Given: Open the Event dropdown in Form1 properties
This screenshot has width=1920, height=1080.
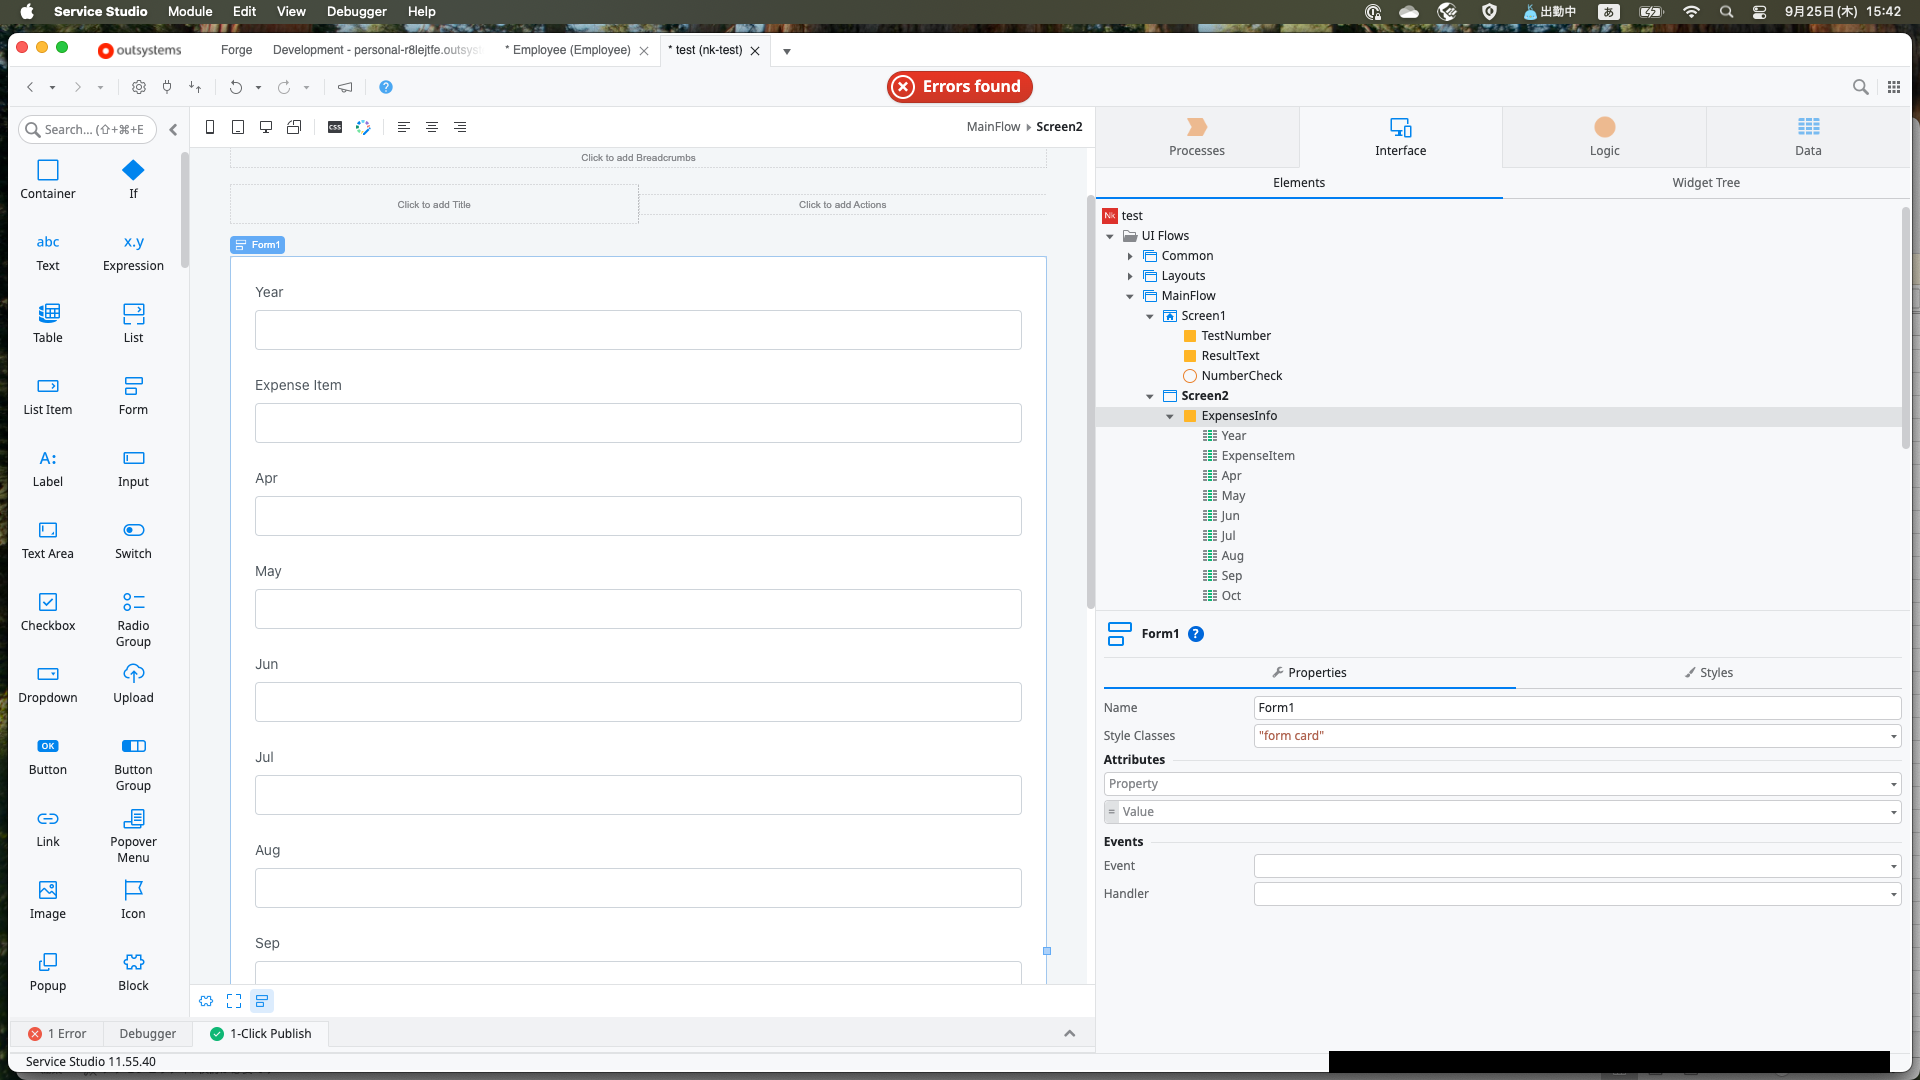Looking at the screenshot, I should [x=1893, y=865].
